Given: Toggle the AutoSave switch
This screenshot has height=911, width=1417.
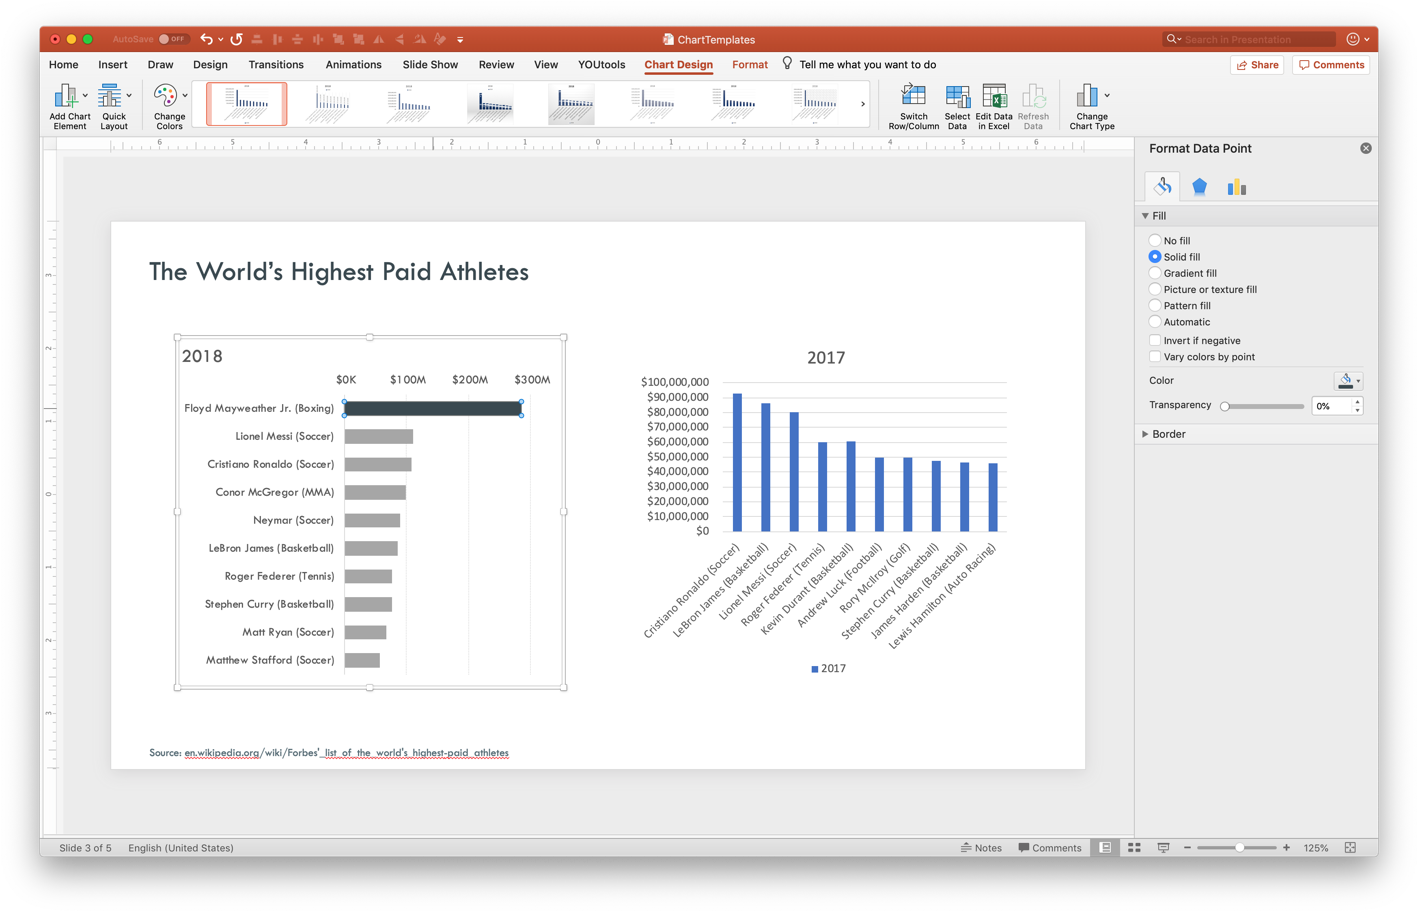Looking at the screenshot, I should 173,39.
